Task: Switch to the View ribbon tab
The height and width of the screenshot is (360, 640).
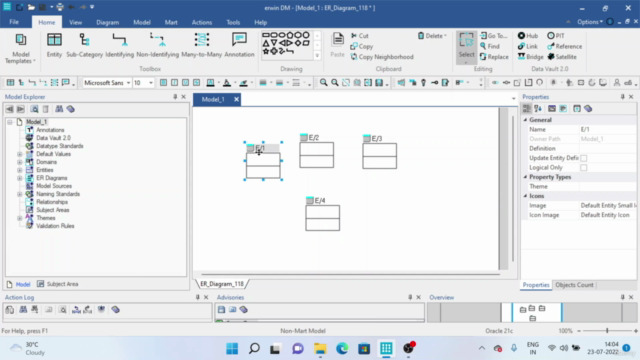Action: point(76,22)
